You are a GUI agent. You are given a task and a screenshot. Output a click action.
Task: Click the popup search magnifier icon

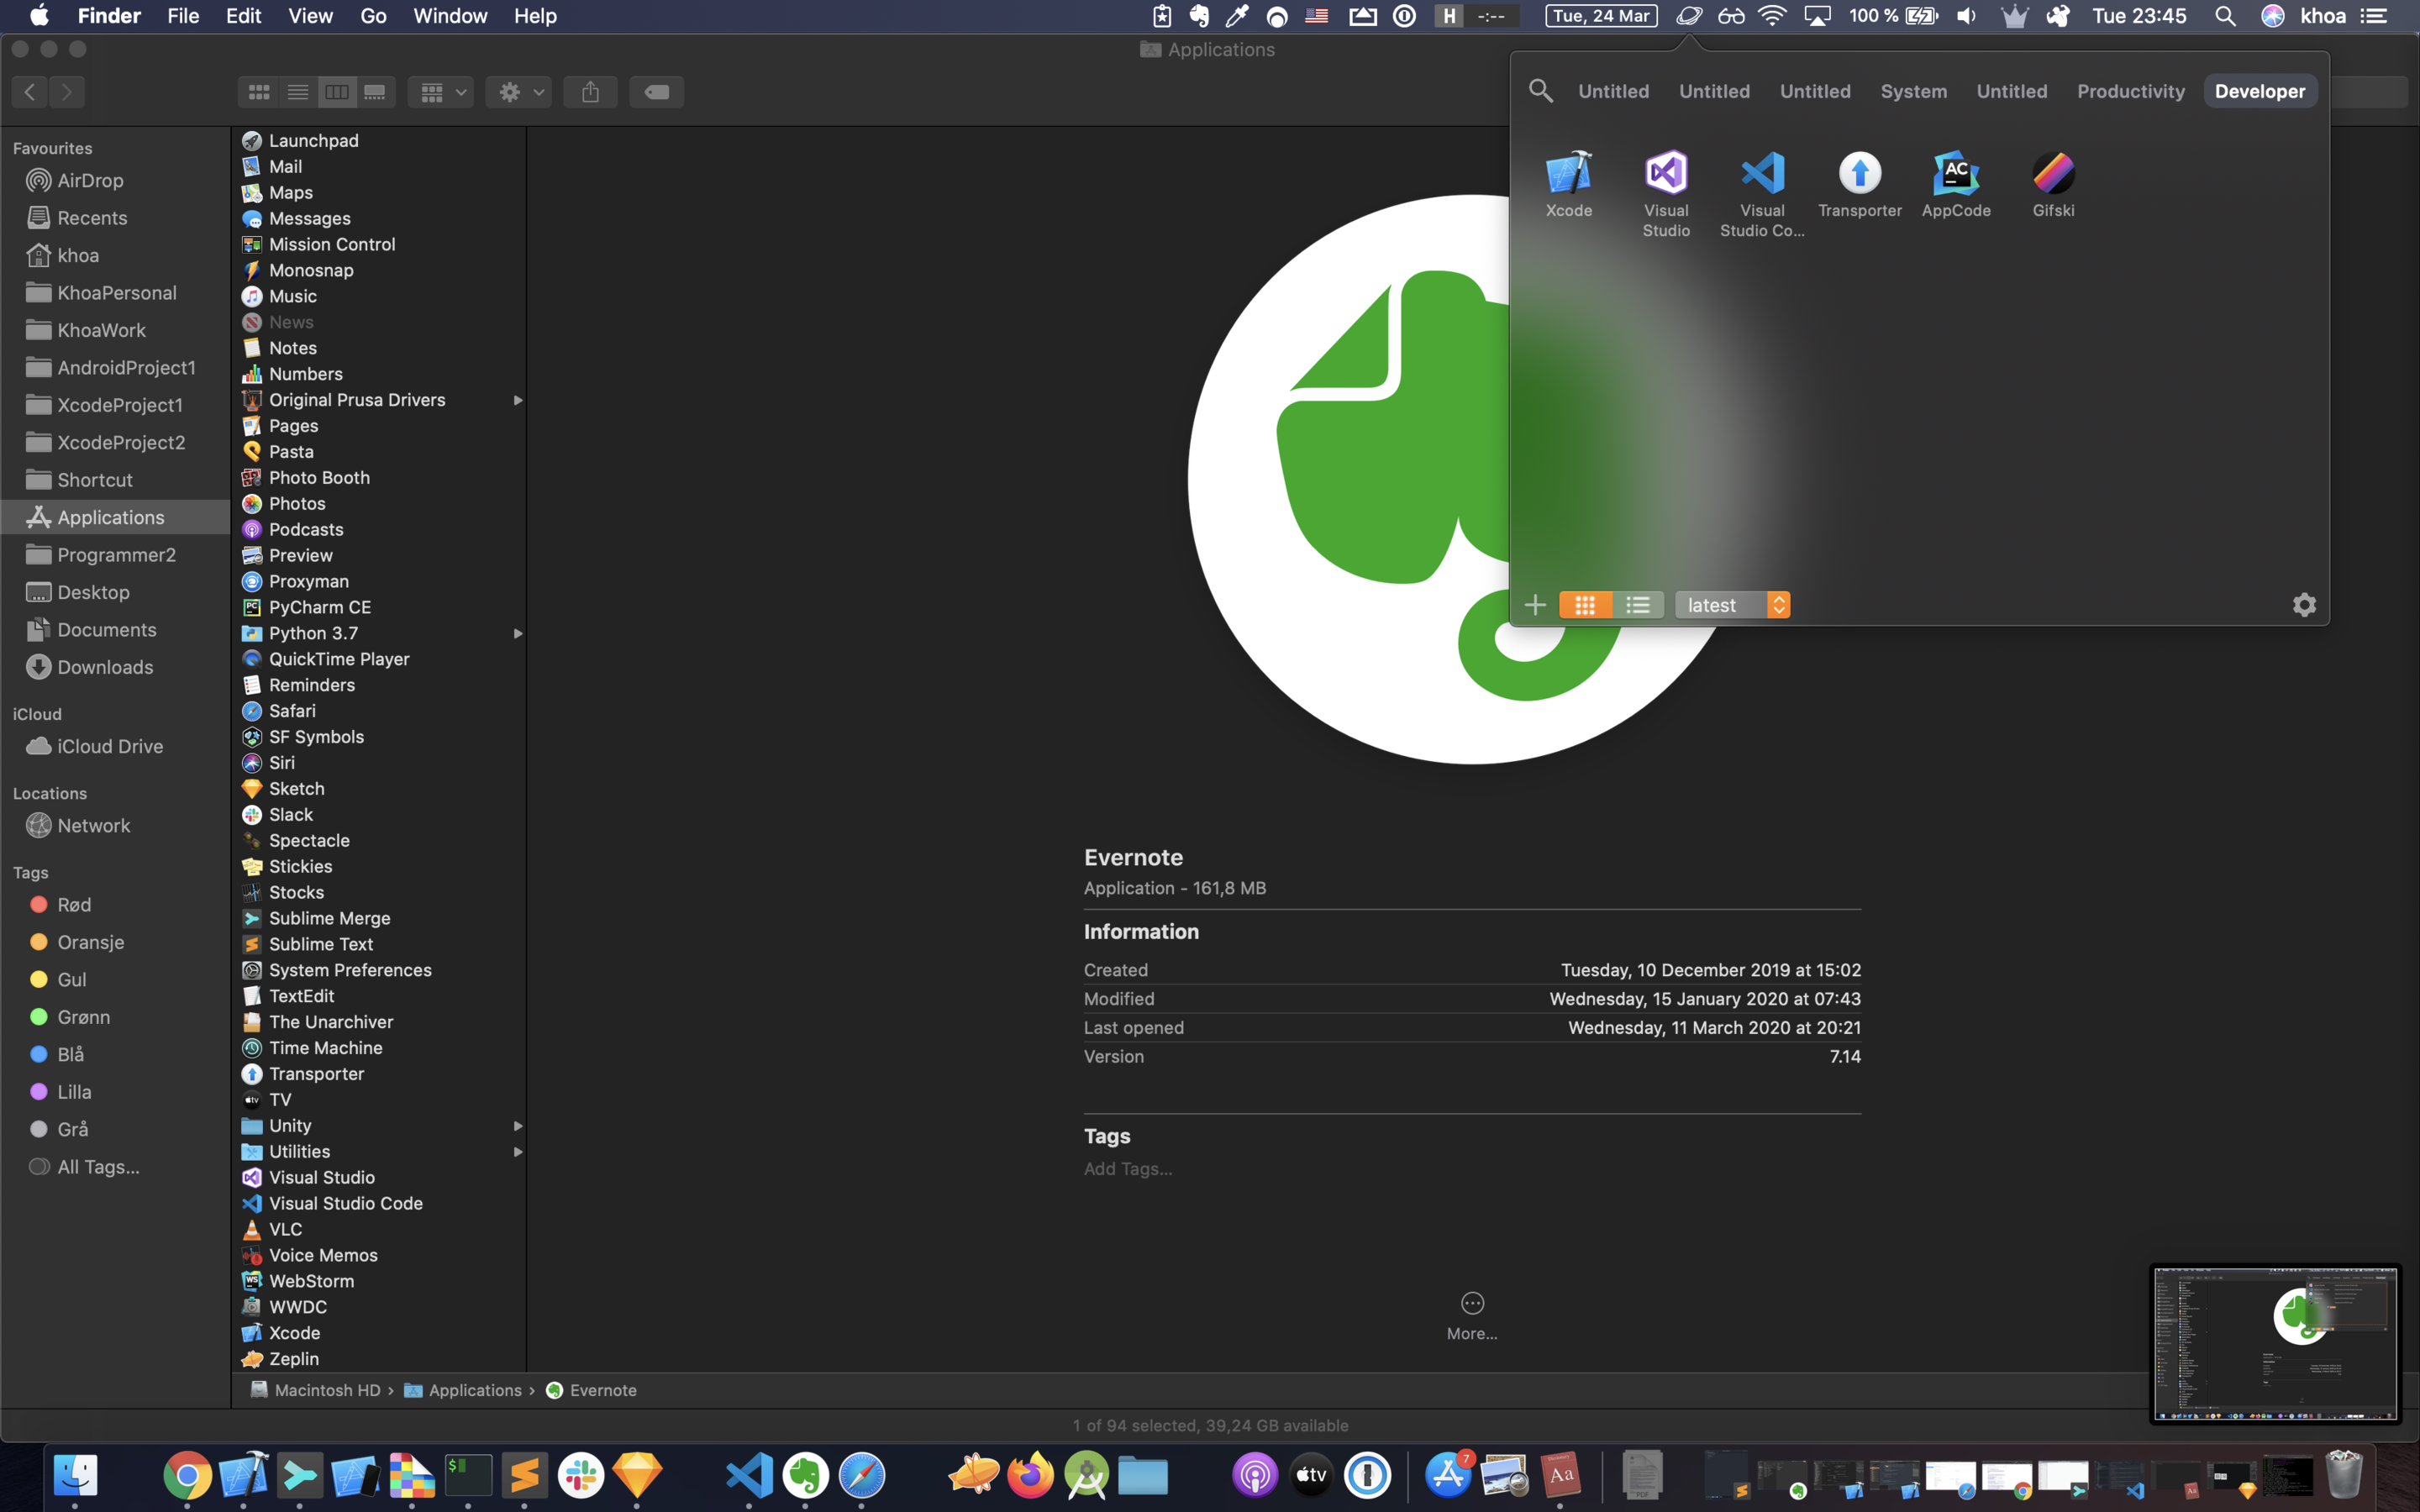(1540, 91)
